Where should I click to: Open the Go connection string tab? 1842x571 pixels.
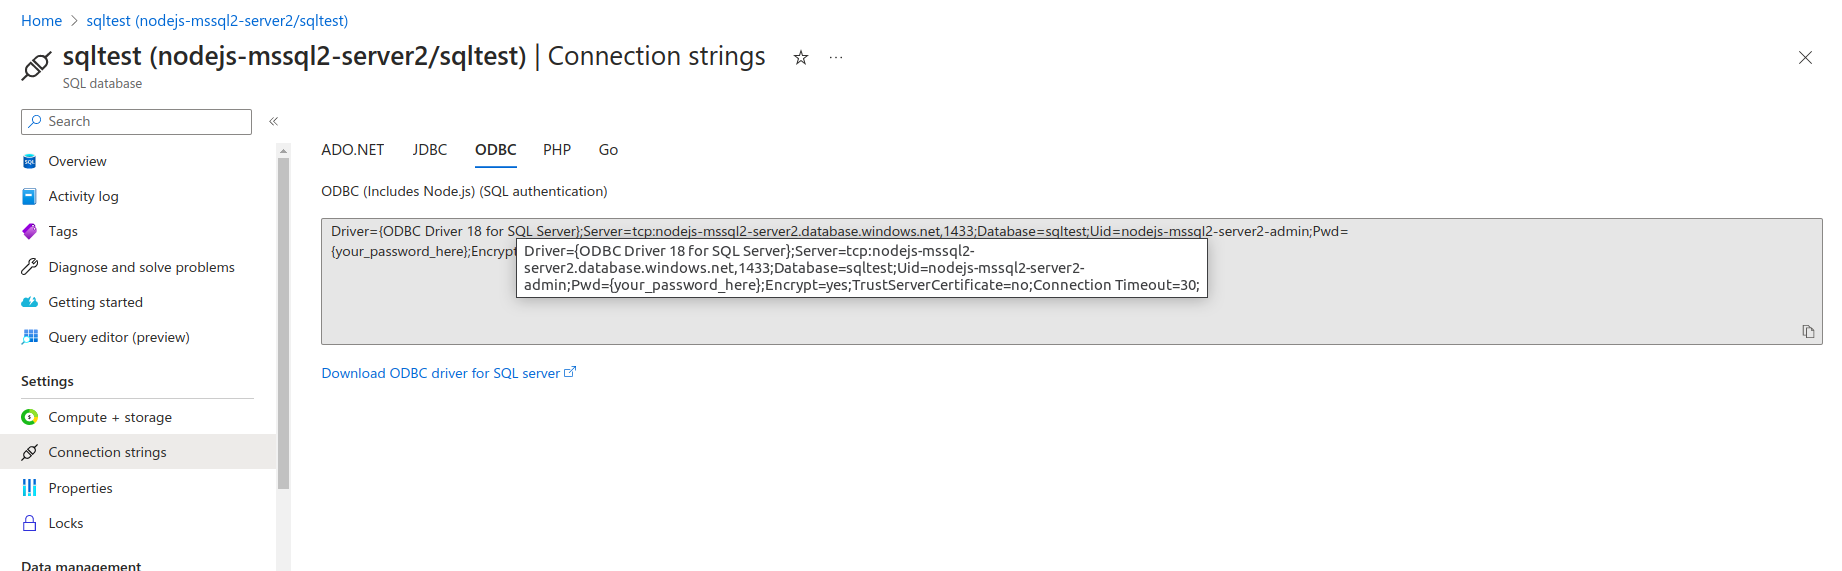(x=608, y=150)
